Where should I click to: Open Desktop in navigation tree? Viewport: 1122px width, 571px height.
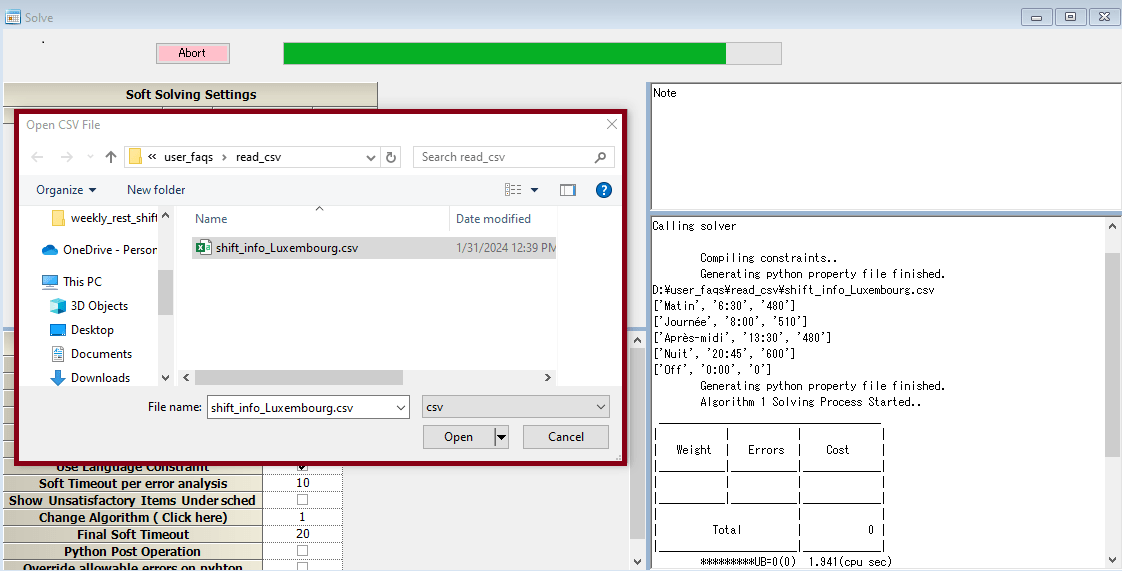click(x=82, y=330)
